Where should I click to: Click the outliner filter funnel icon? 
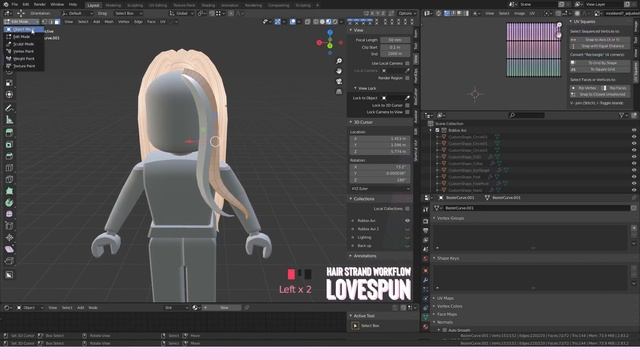click(622, 116)
